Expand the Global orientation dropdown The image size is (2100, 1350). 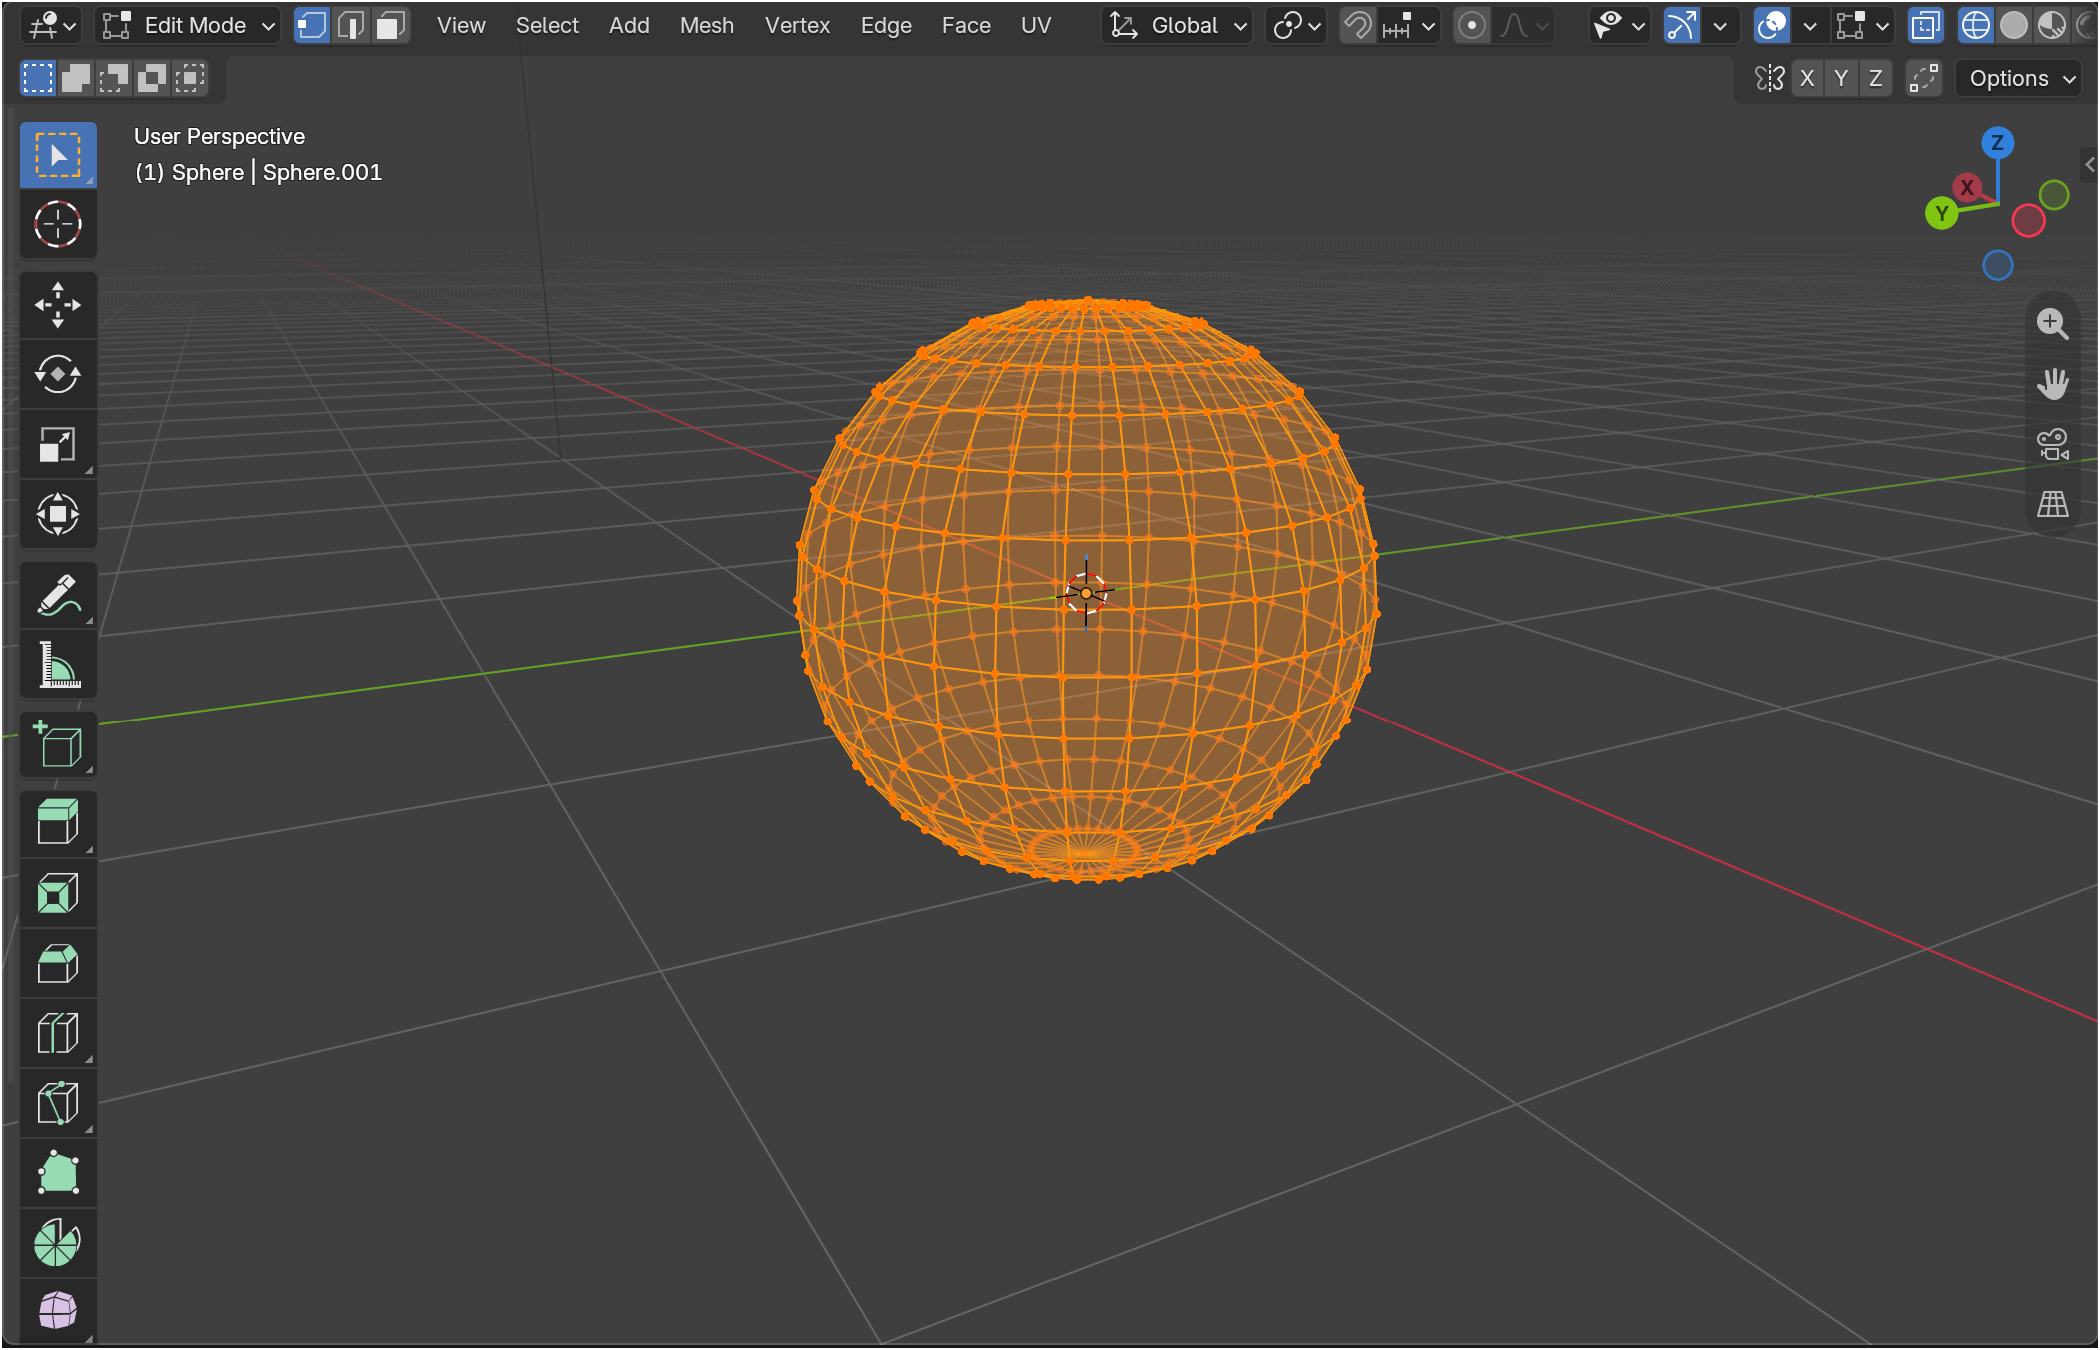coord(1178,25)
